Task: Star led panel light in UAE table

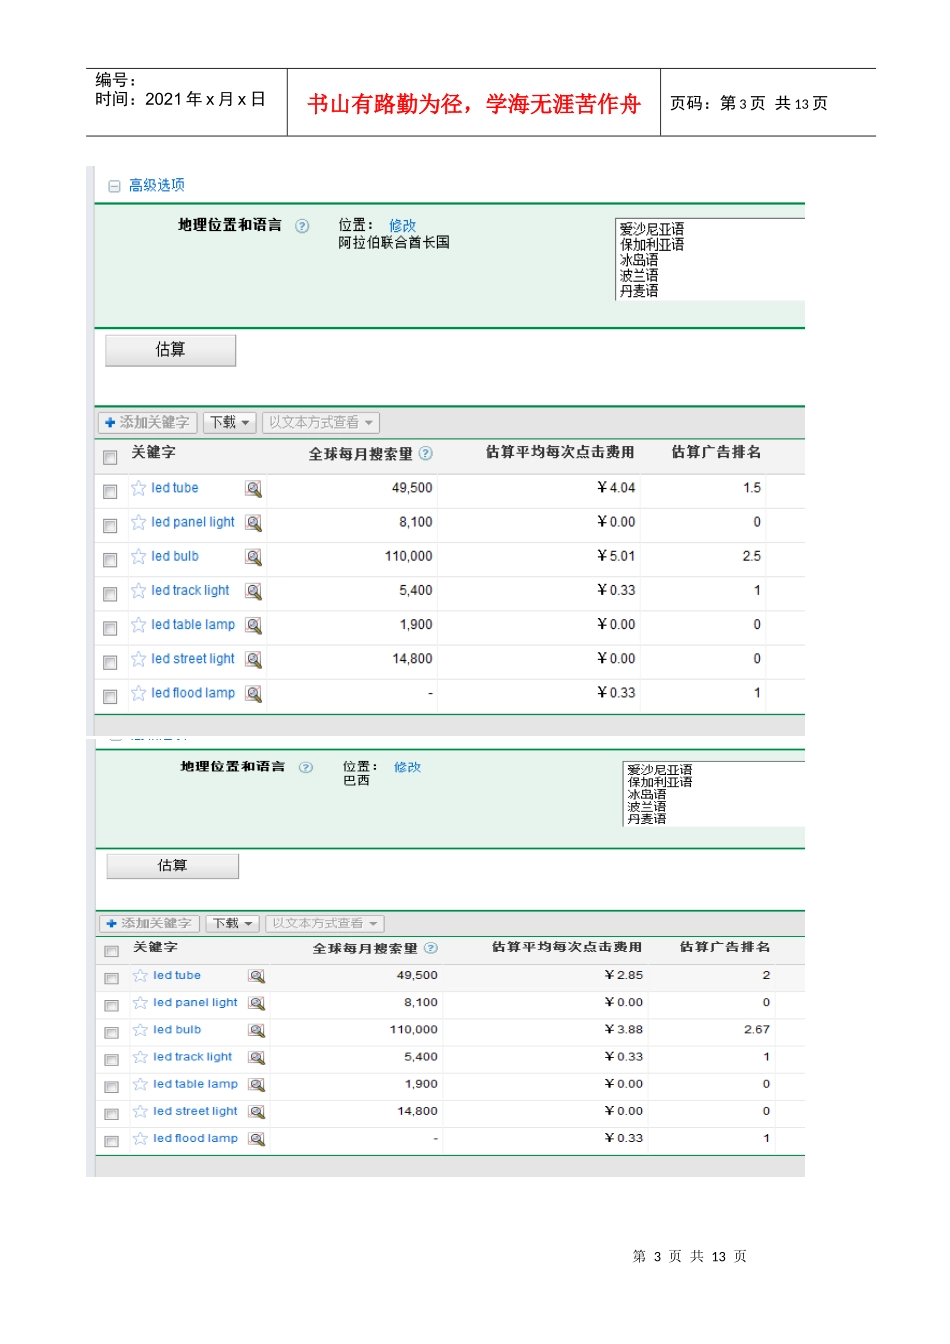Action: [x=139, y=522]
